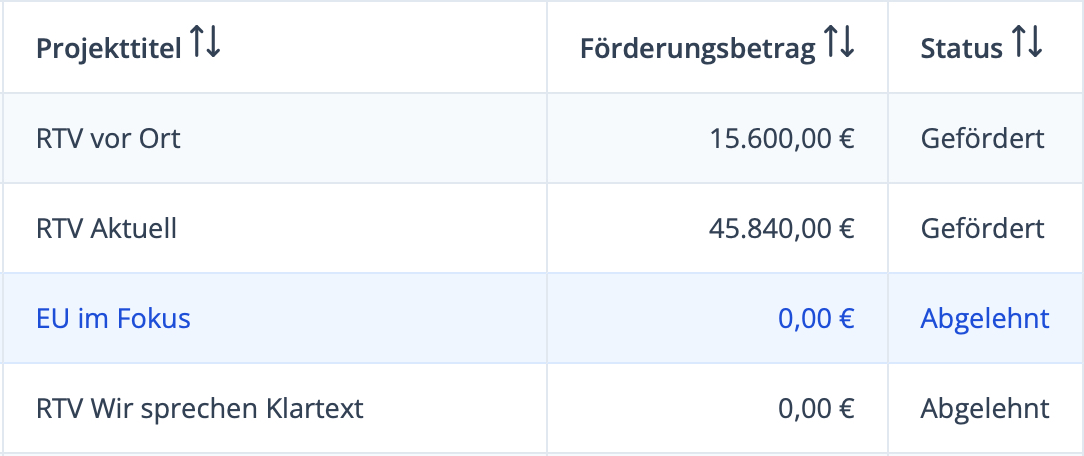The height and width of the screenshot is (456, 1084).
Task: Click empty space in the RTV vor Ort title cell
Action: tap(380, 138)
